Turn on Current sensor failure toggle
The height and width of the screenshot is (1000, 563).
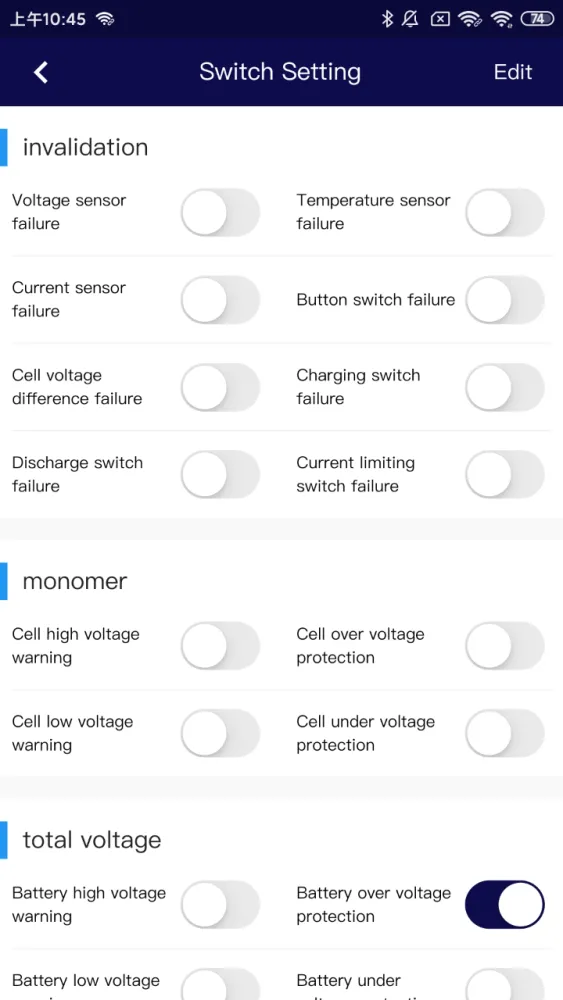[221, 300]
